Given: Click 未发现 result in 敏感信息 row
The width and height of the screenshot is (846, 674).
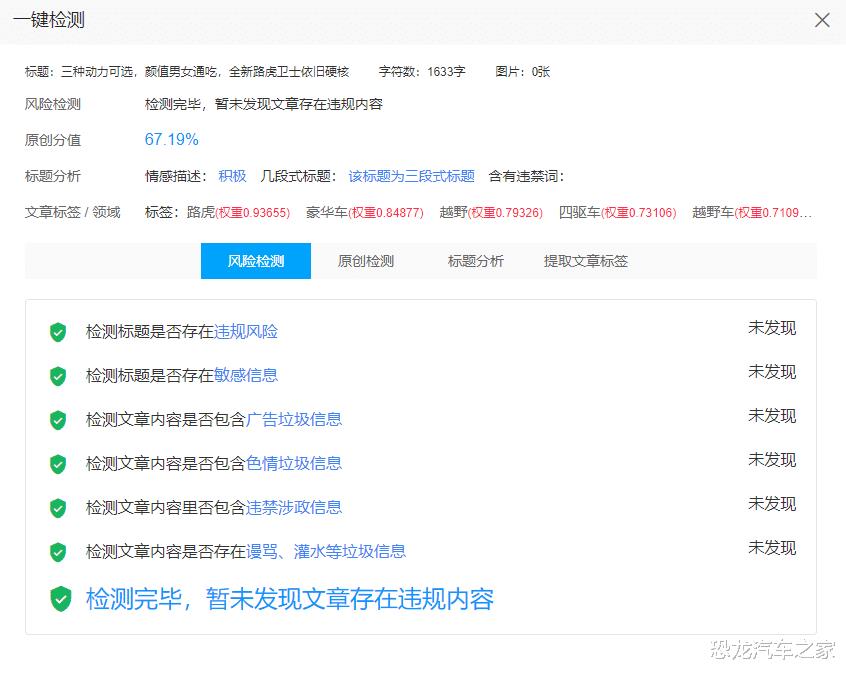Looking at the screenshot, I should coord(772,372).
